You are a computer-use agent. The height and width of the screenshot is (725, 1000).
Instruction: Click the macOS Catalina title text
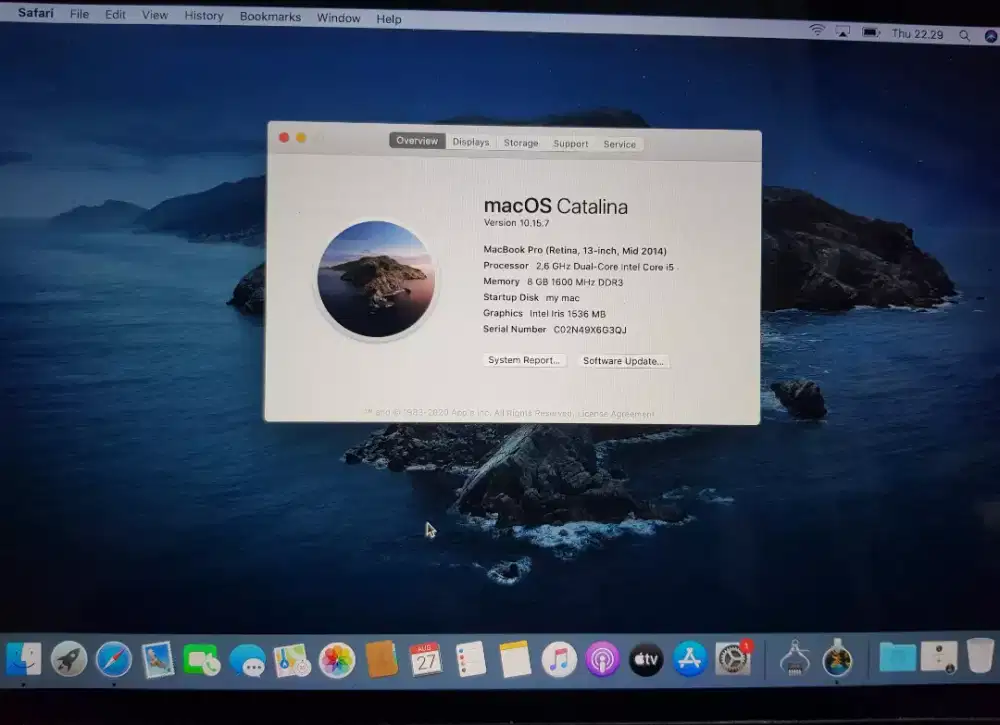coord(555,206)
